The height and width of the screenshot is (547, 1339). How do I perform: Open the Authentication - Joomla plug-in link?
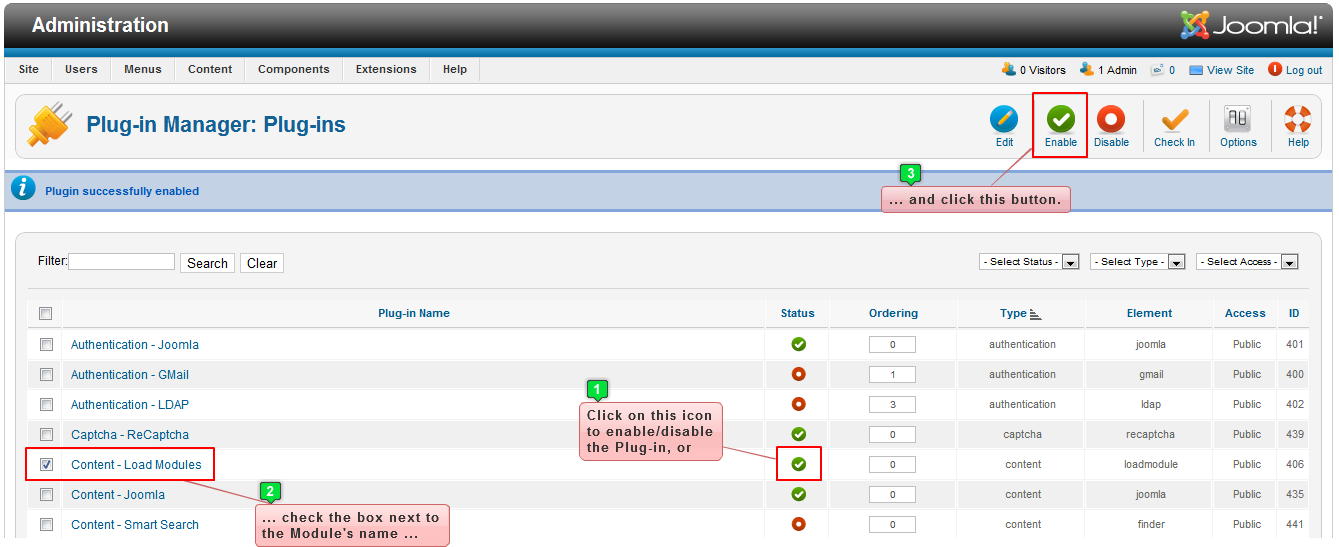pos(135,344)
